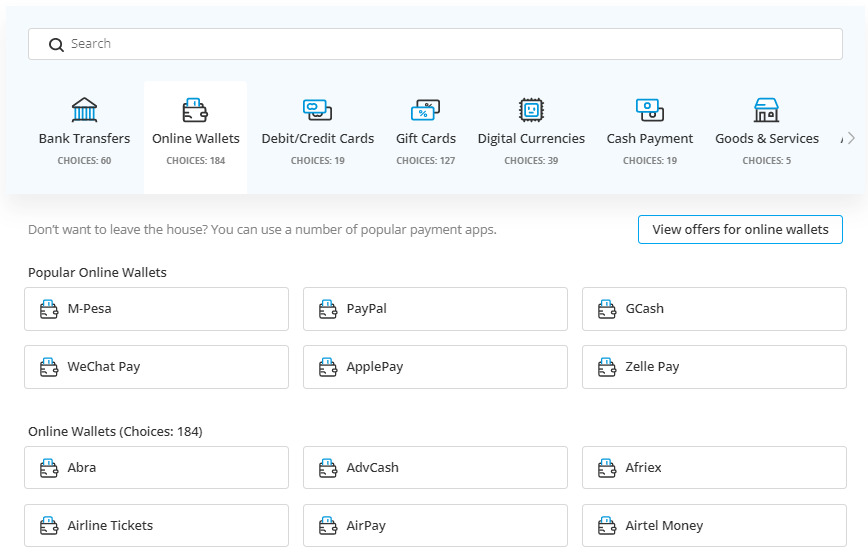Switch to Bank Transfers tab
The width and height of the screenshot is (868, 556).
84,138
